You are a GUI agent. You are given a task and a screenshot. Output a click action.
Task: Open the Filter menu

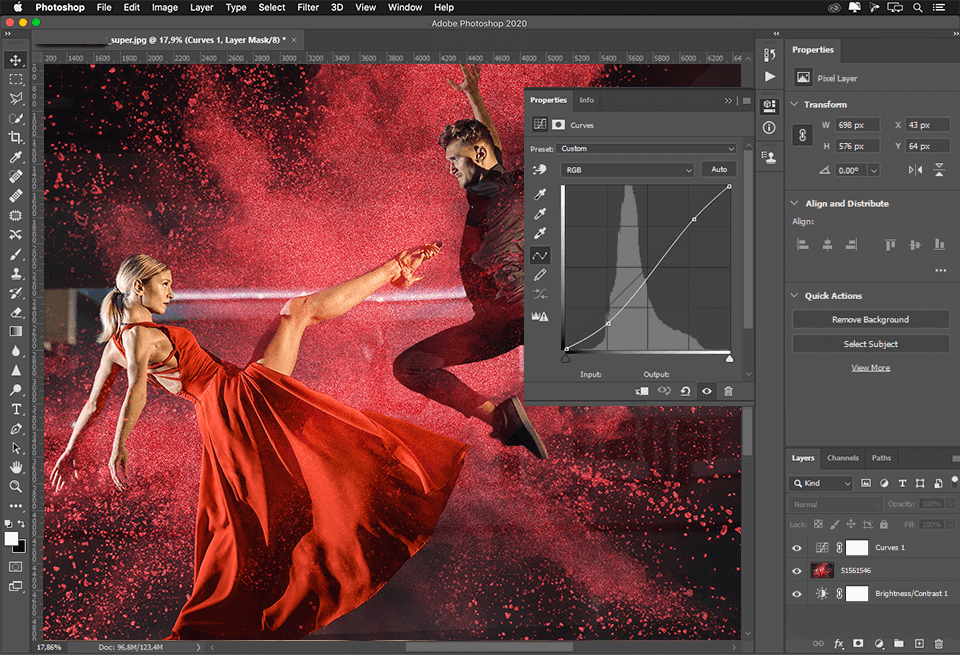click(307, 7)
